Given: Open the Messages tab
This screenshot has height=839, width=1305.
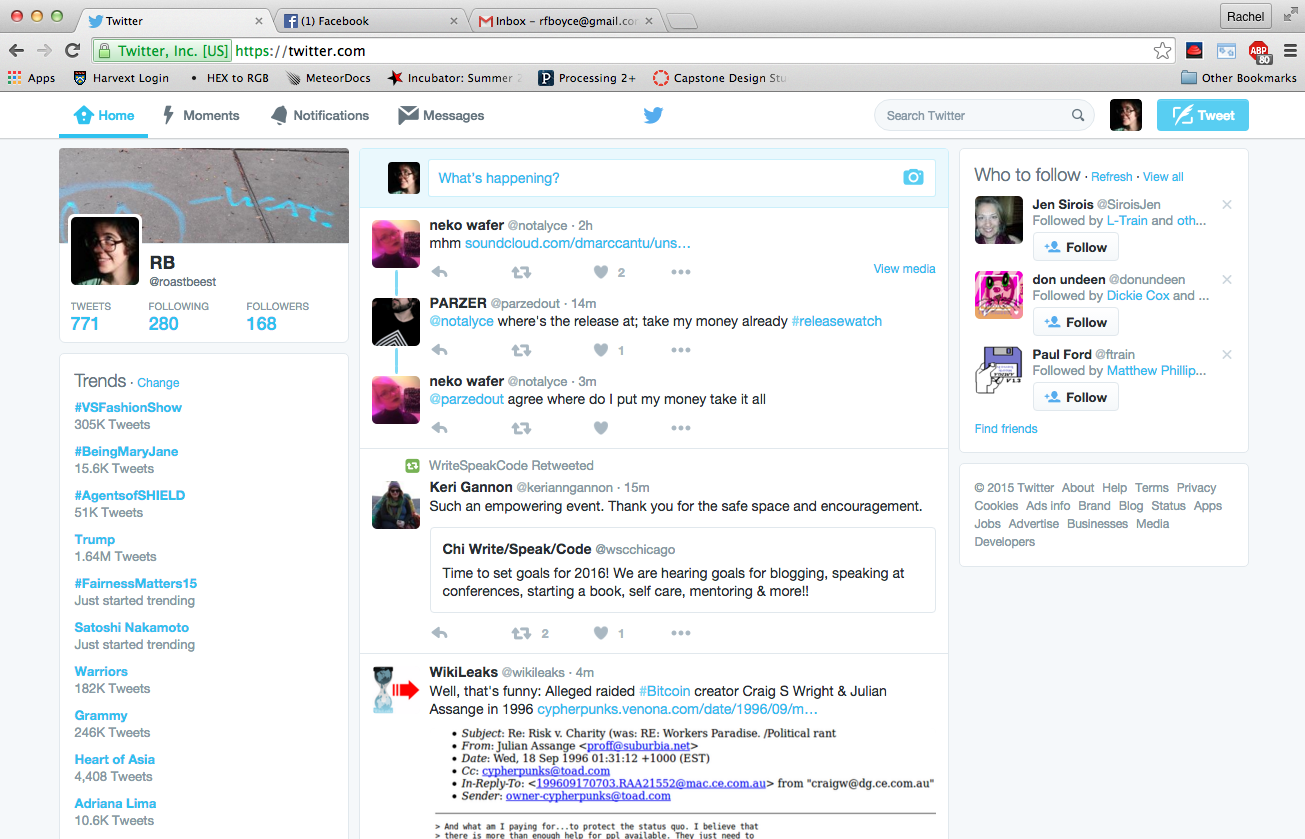Looking at the screenshot, I should [441, 115].
